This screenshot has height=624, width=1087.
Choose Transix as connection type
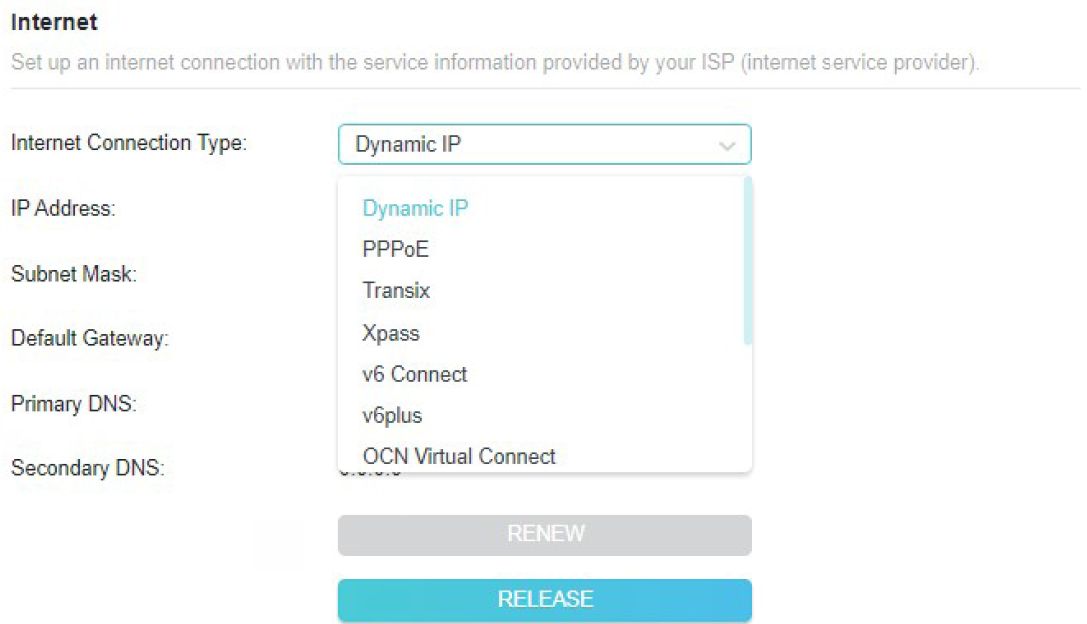396,290
